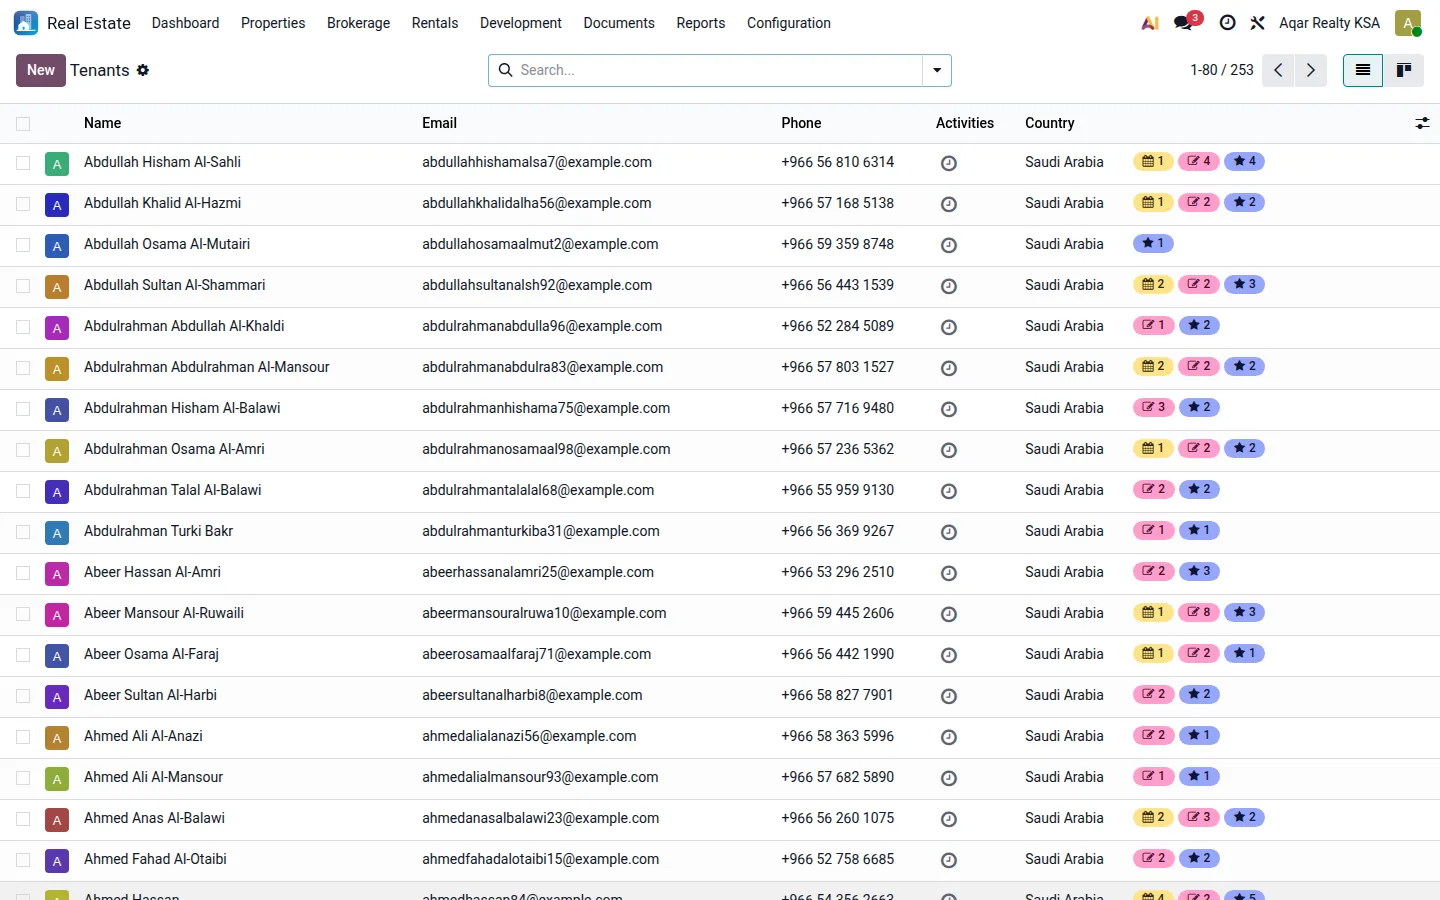Open the tenant Abdulrahman Osama Al-Amri
This screenshot has height=900, width=1440.
tap(174, 449)
